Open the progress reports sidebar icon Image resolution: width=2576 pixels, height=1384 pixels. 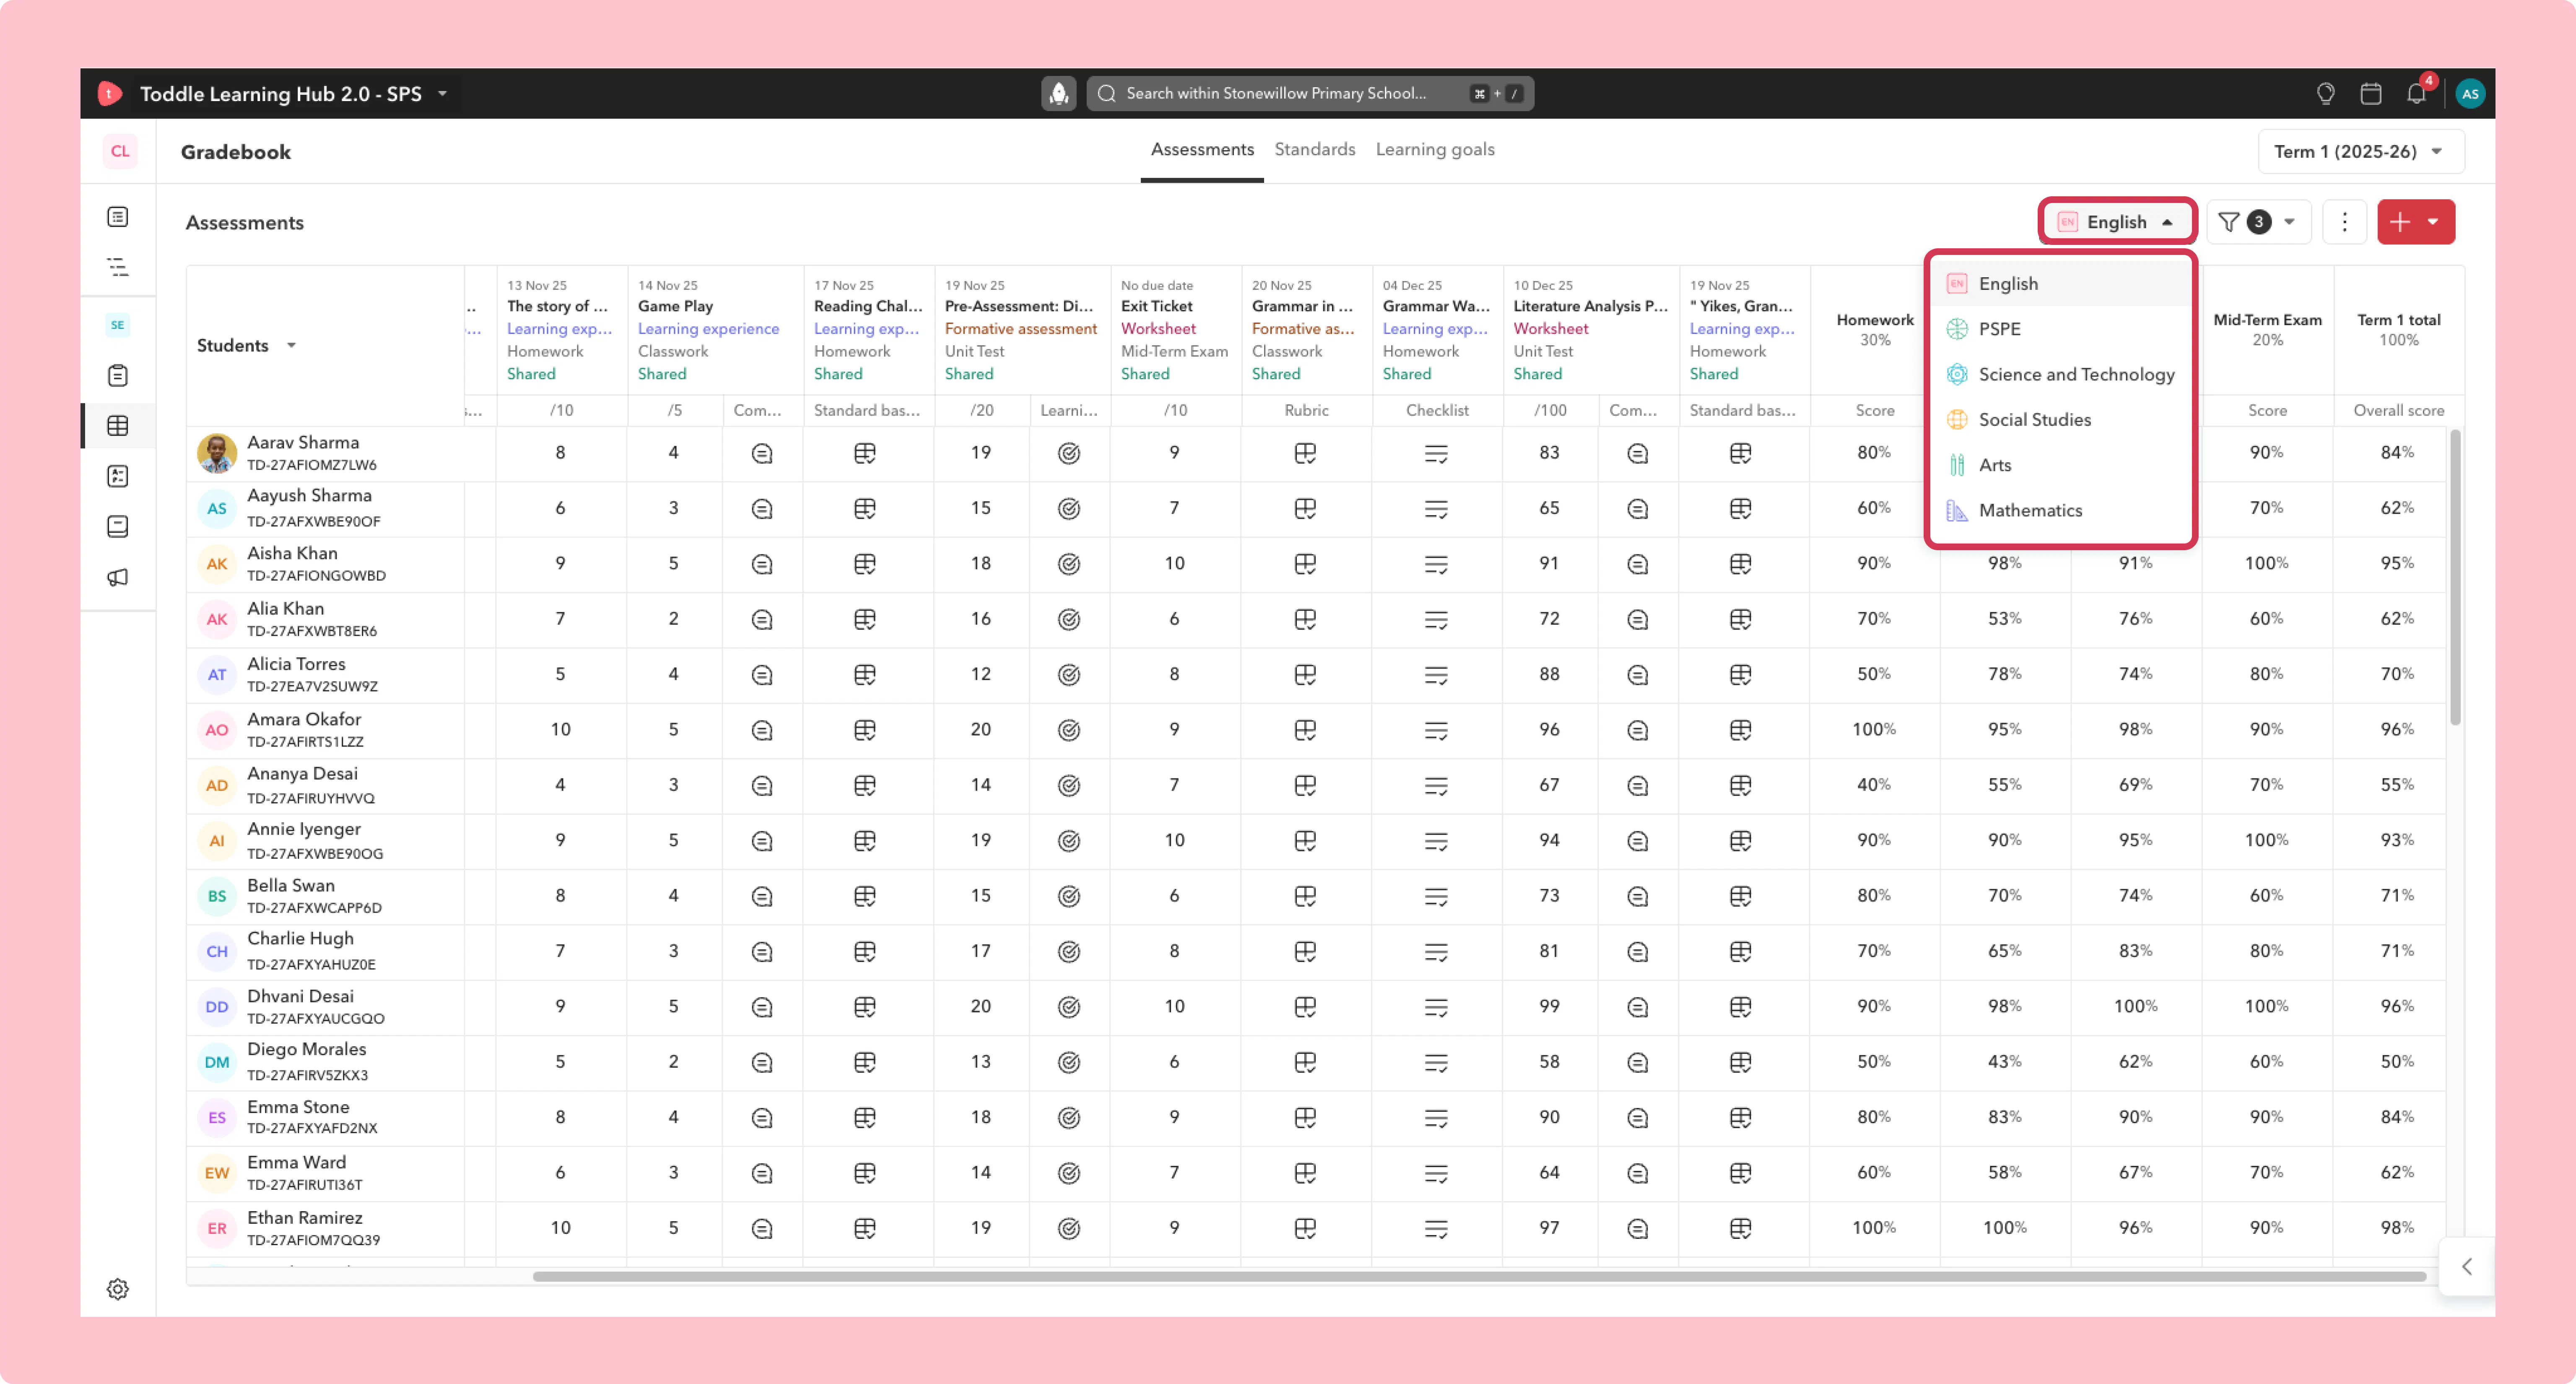118,476
